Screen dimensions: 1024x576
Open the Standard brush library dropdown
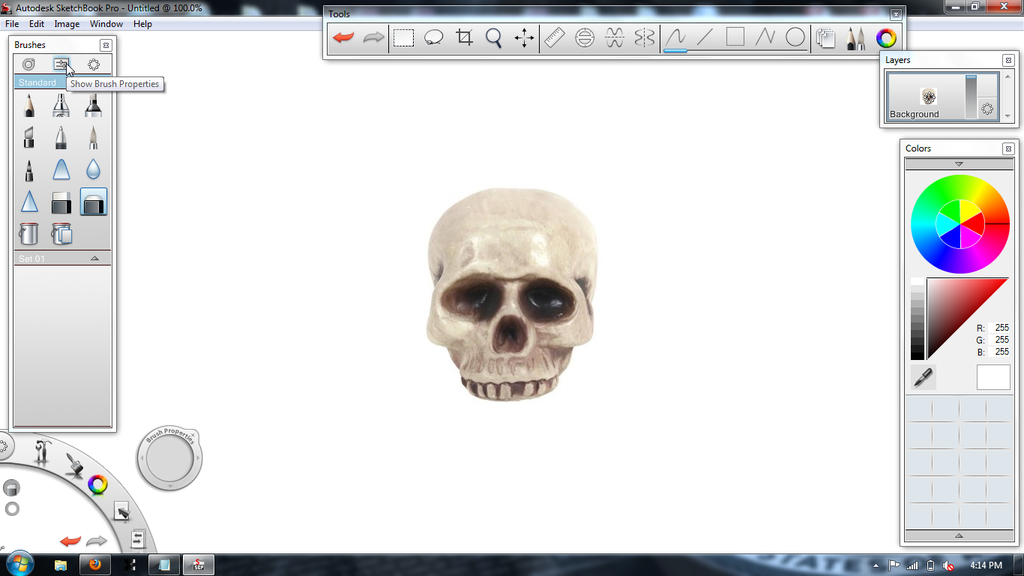tap(38, 83)
